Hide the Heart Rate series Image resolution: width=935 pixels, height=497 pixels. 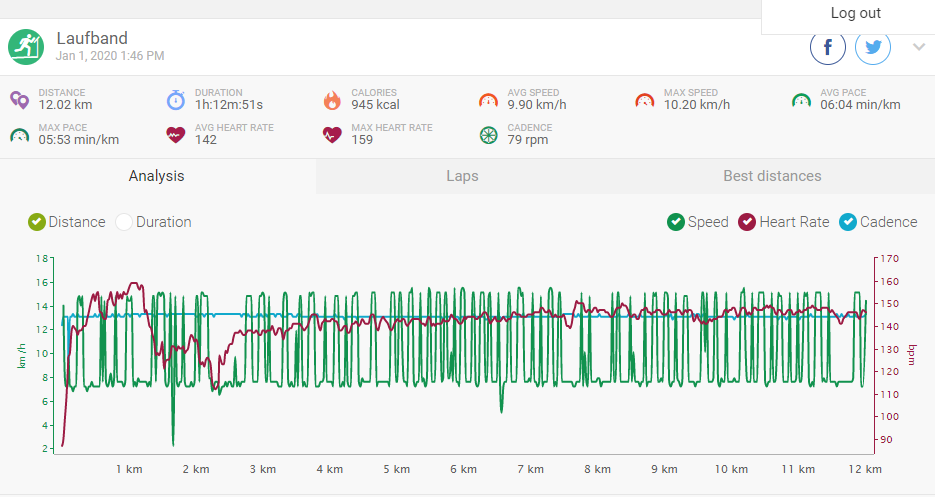pos(747,222)
